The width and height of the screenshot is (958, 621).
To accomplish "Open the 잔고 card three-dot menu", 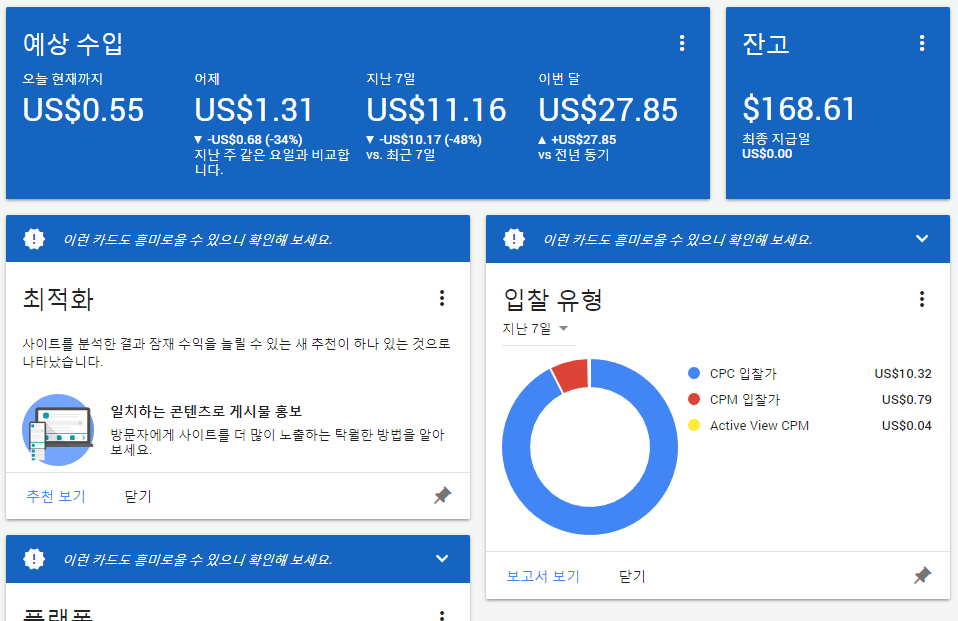I will [x=922, y=43].
